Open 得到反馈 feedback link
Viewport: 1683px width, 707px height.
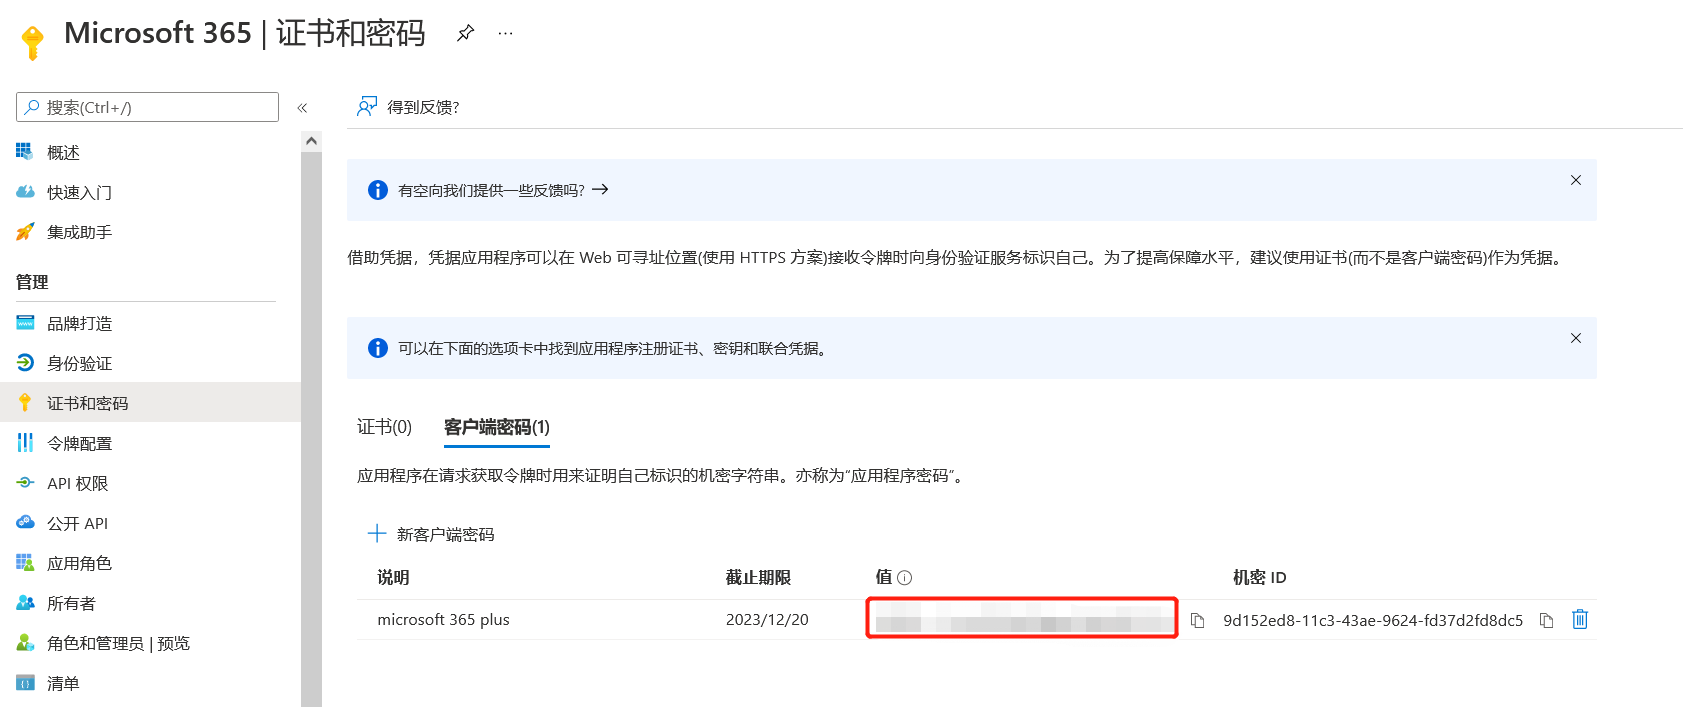click(409, 107)
